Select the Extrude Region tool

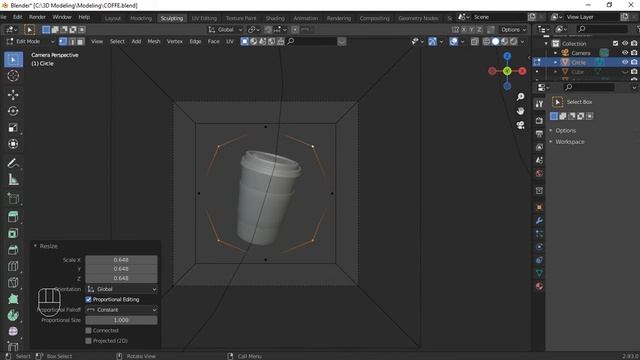tap(13, 216)
